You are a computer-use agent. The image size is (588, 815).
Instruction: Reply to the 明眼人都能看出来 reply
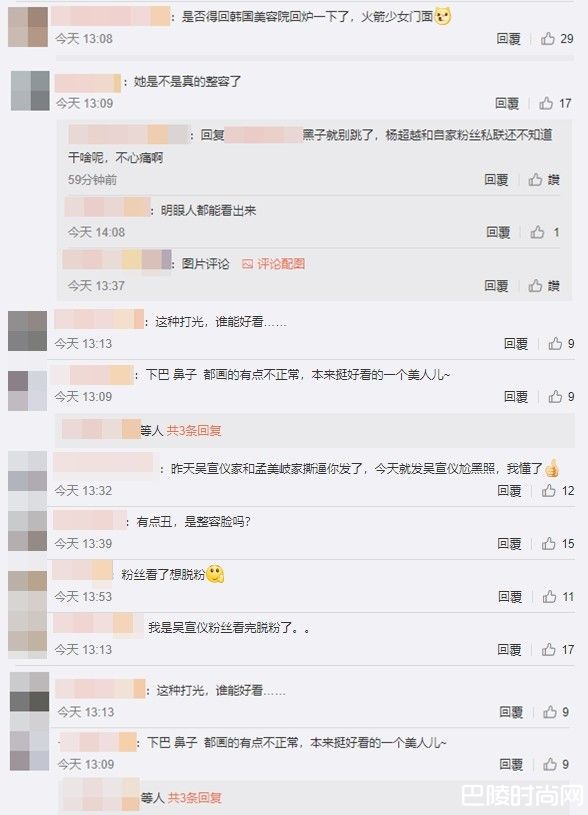pos(498,232)
